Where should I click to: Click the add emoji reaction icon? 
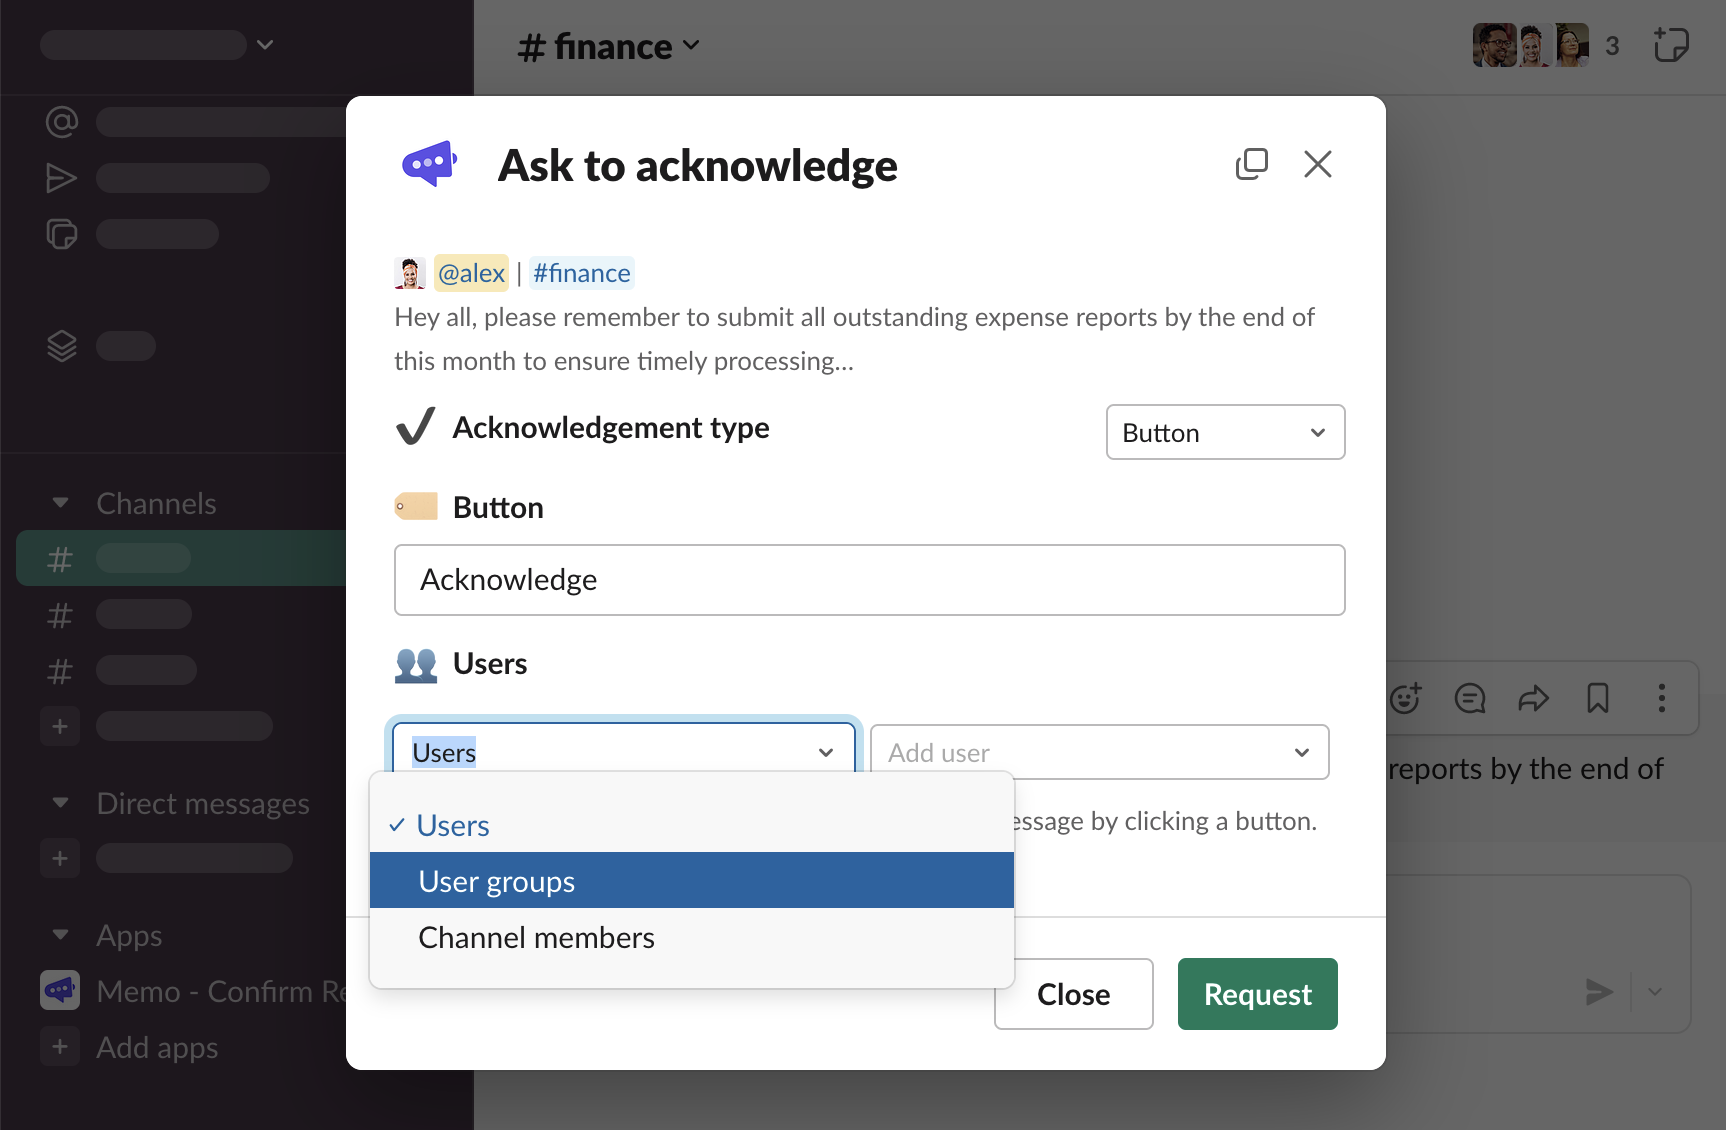1406,698
